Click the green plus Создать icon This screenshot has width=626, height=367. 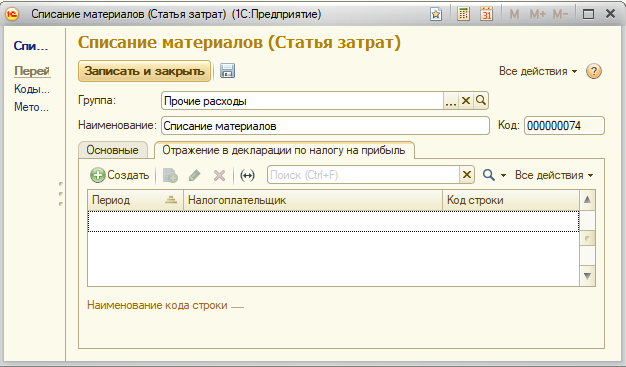click(x=97, y=175)
